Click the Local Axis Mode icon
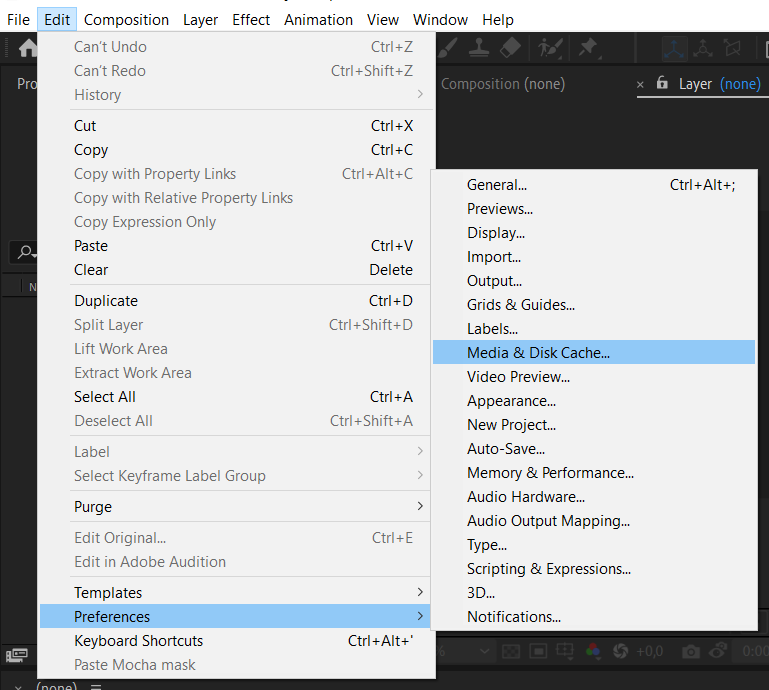Image resolution: width=769 pixels, height=690 pixels. [x=674, y=49]
